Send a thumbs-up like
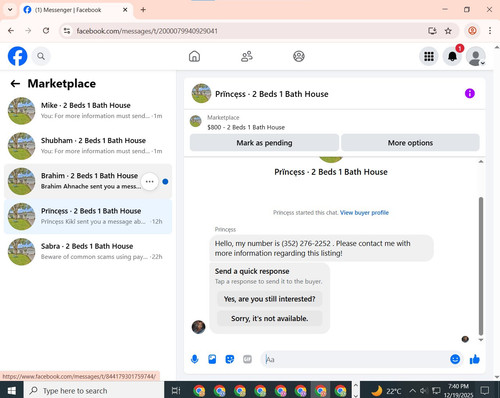 (474, 359)
